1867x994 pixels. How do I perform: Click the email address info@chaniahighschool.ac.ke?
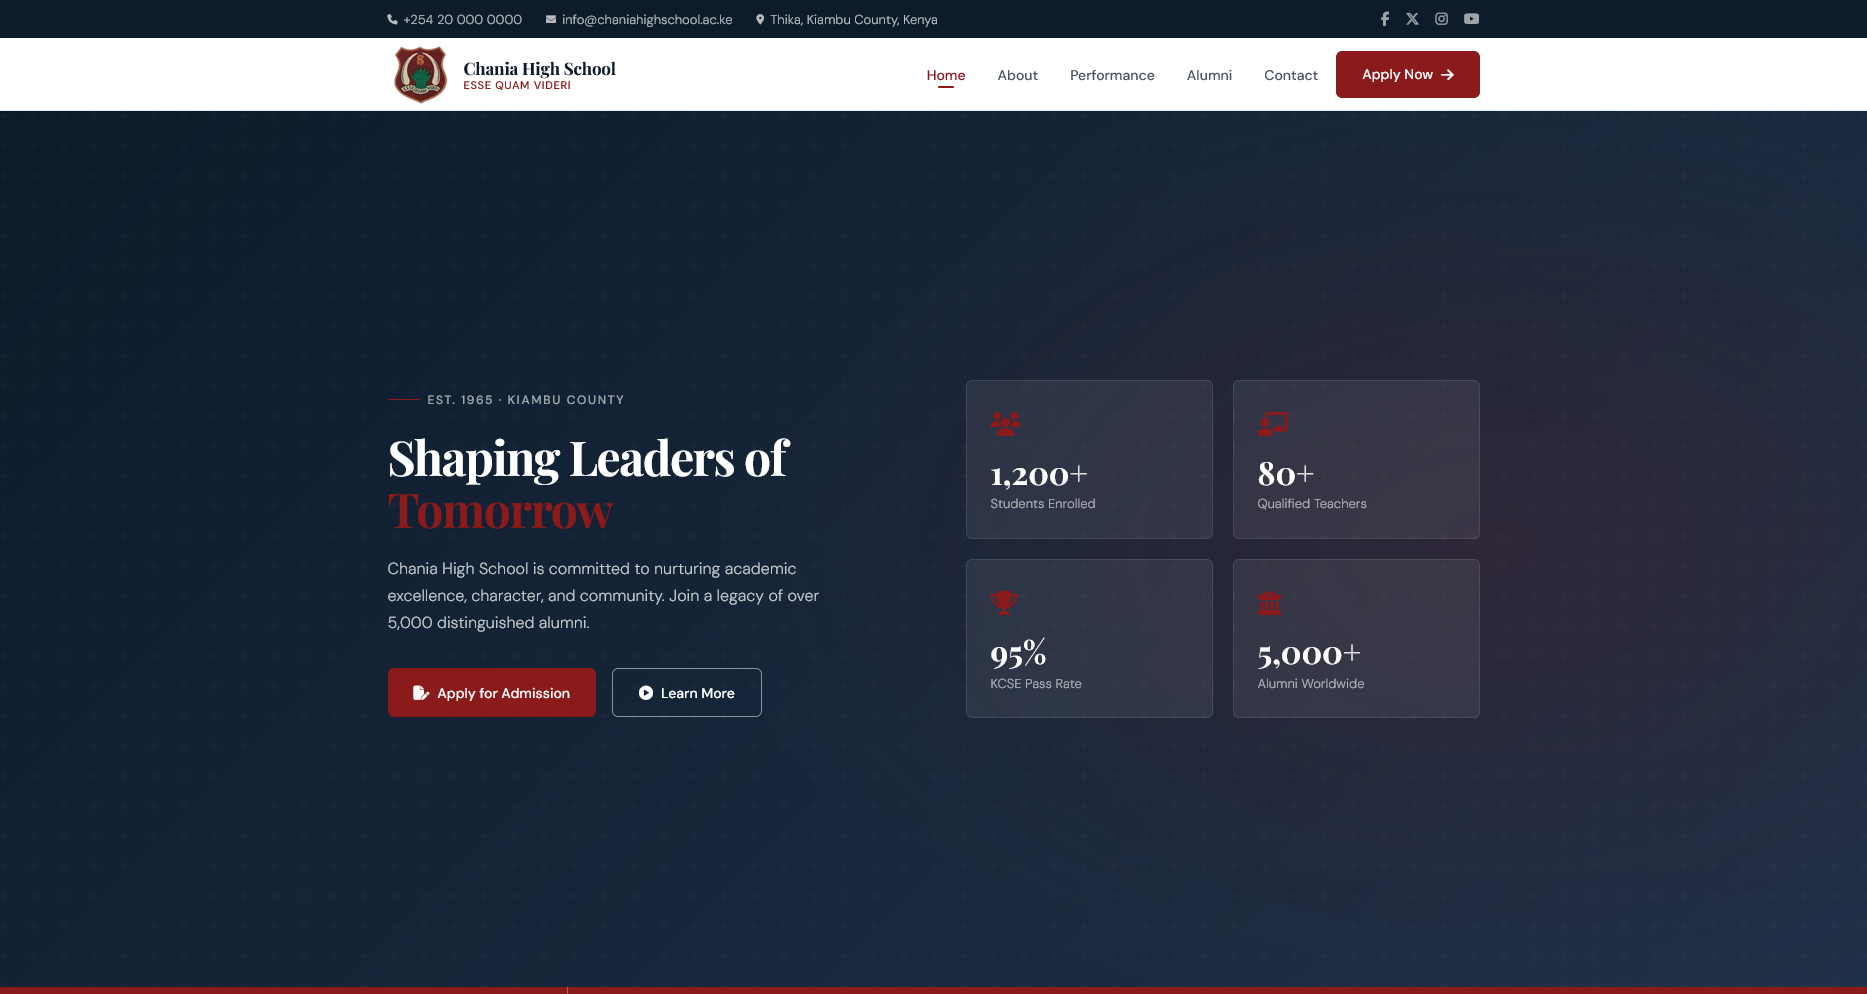[646, 19]
